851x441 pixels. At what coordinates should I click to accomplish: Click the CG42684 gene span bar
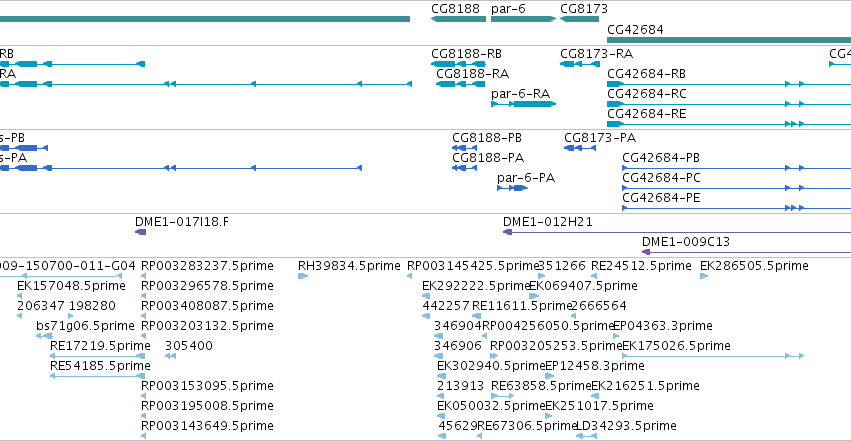pos(729,40)
